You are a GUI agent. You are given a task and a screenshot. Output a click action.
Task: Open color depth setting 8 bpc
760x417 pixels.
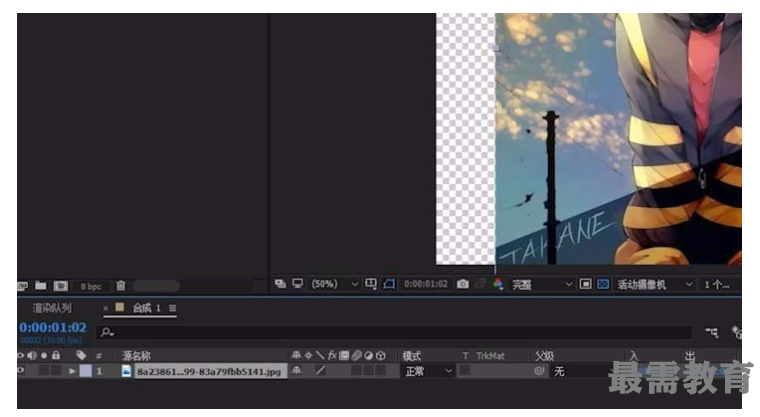tap(91, 286)
